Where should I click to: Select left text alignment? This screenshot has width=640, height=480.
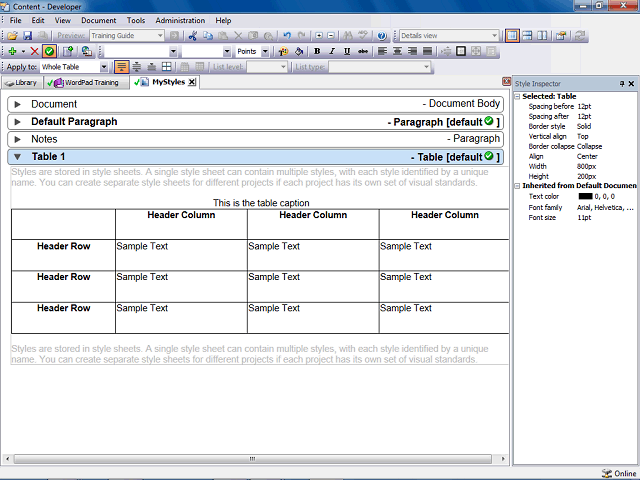click(382, 51)
